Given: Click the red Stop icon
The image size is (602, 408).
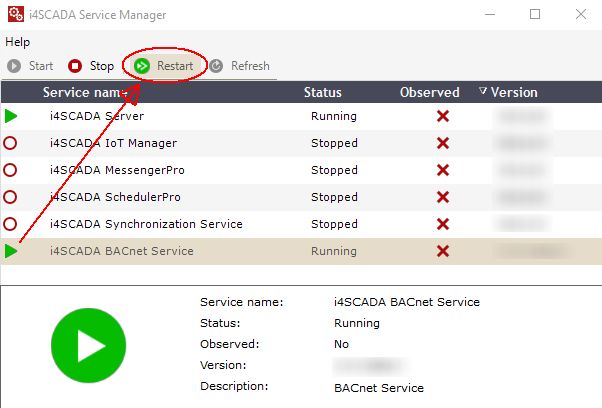Looking at the screenshot, I should [x=75, y=66].
